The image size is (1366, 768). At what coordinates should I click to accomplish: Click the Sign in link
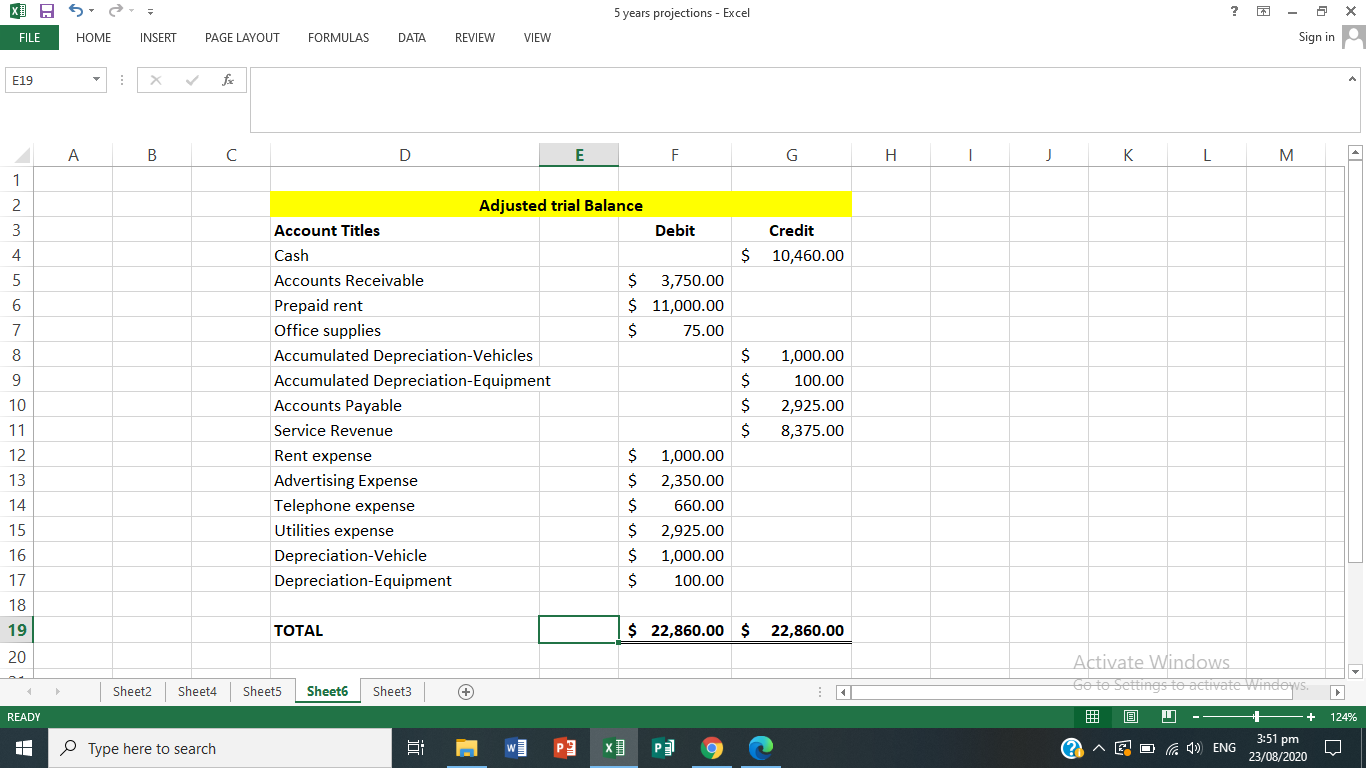(1315, 37)
